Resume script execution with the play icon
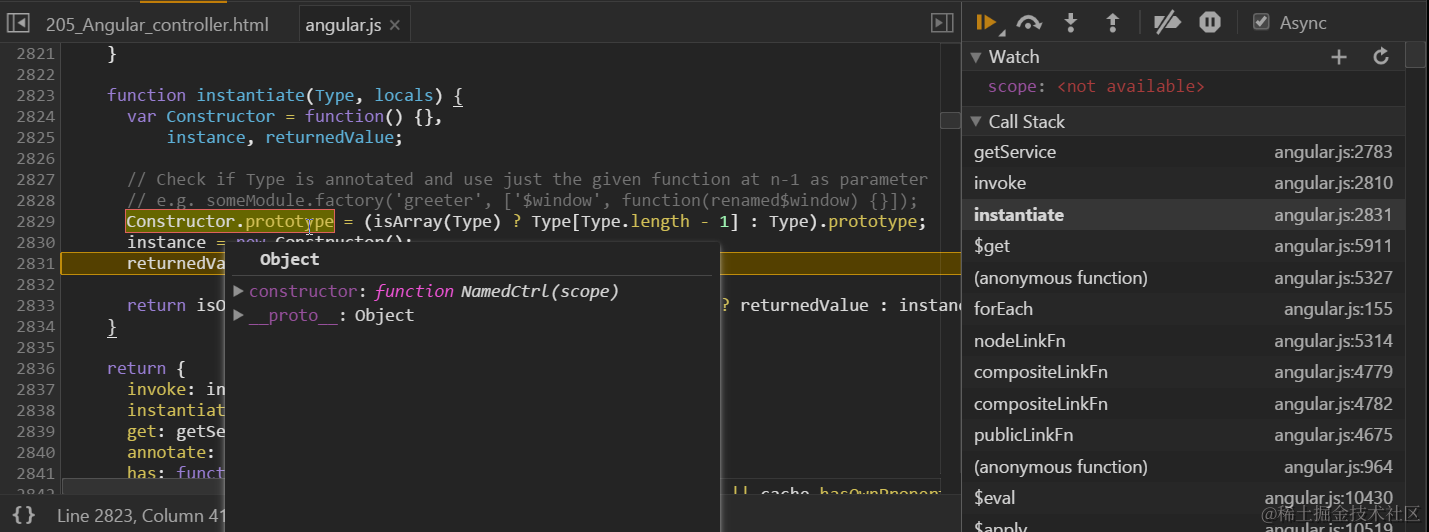 click(986, 22)
